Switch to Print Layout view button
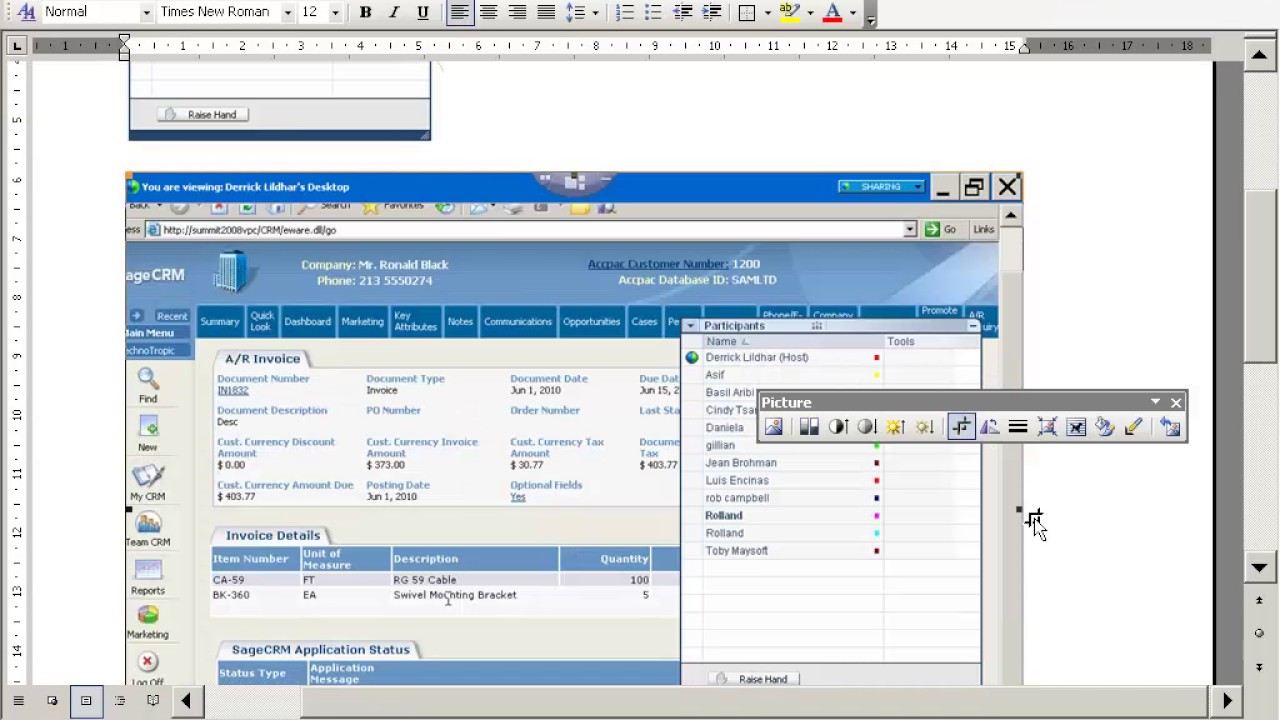 pos(86,701)
